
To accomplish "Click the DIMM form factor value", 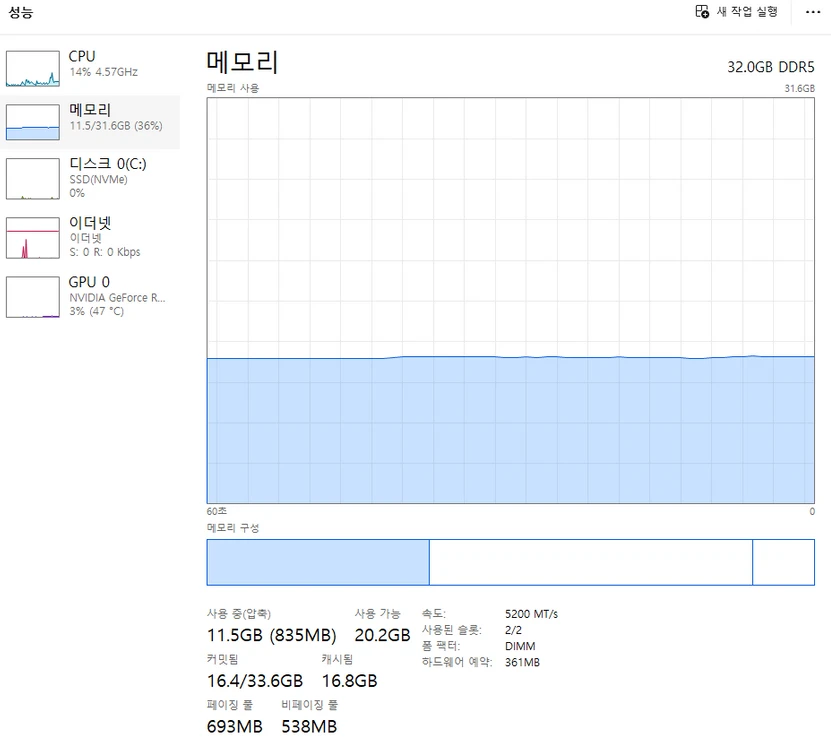I will pos(520,646).
